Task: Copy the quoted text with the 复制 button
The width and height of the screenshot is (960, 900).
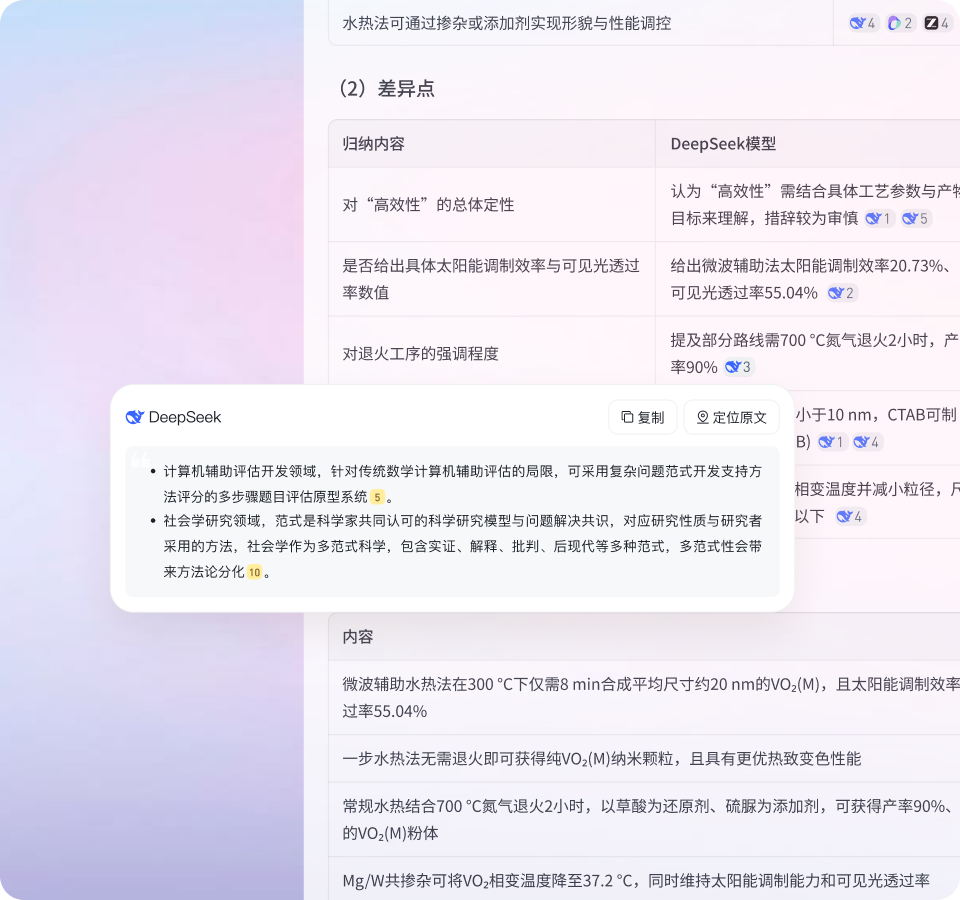Action: 643,418
